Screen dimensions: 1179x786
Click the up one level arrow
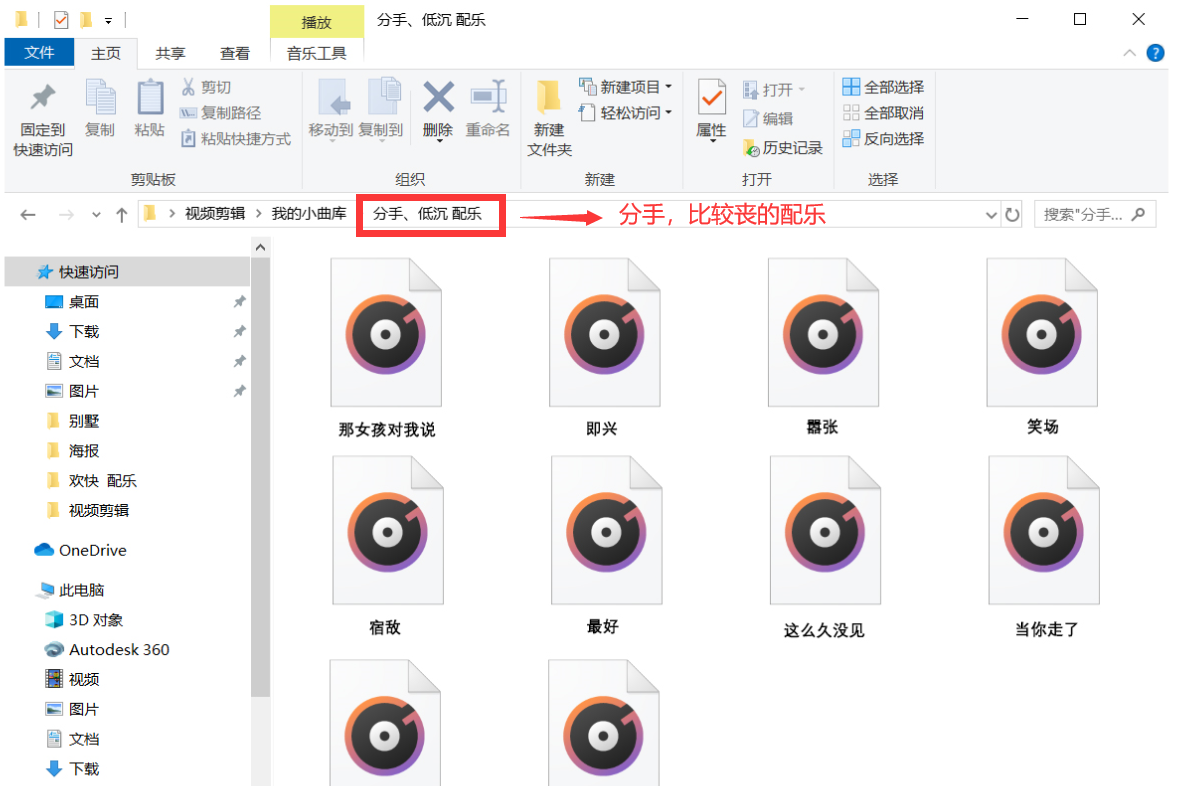[122, 215]
